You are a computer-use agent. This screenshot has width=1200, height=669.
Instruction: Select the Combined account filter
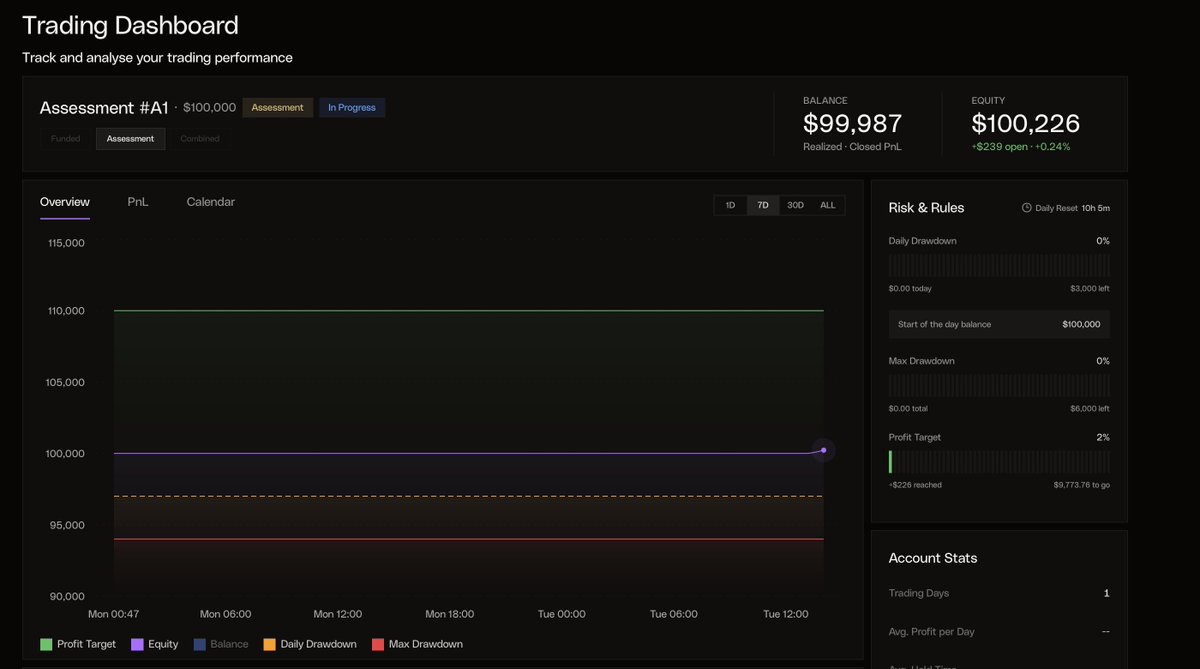200,139
